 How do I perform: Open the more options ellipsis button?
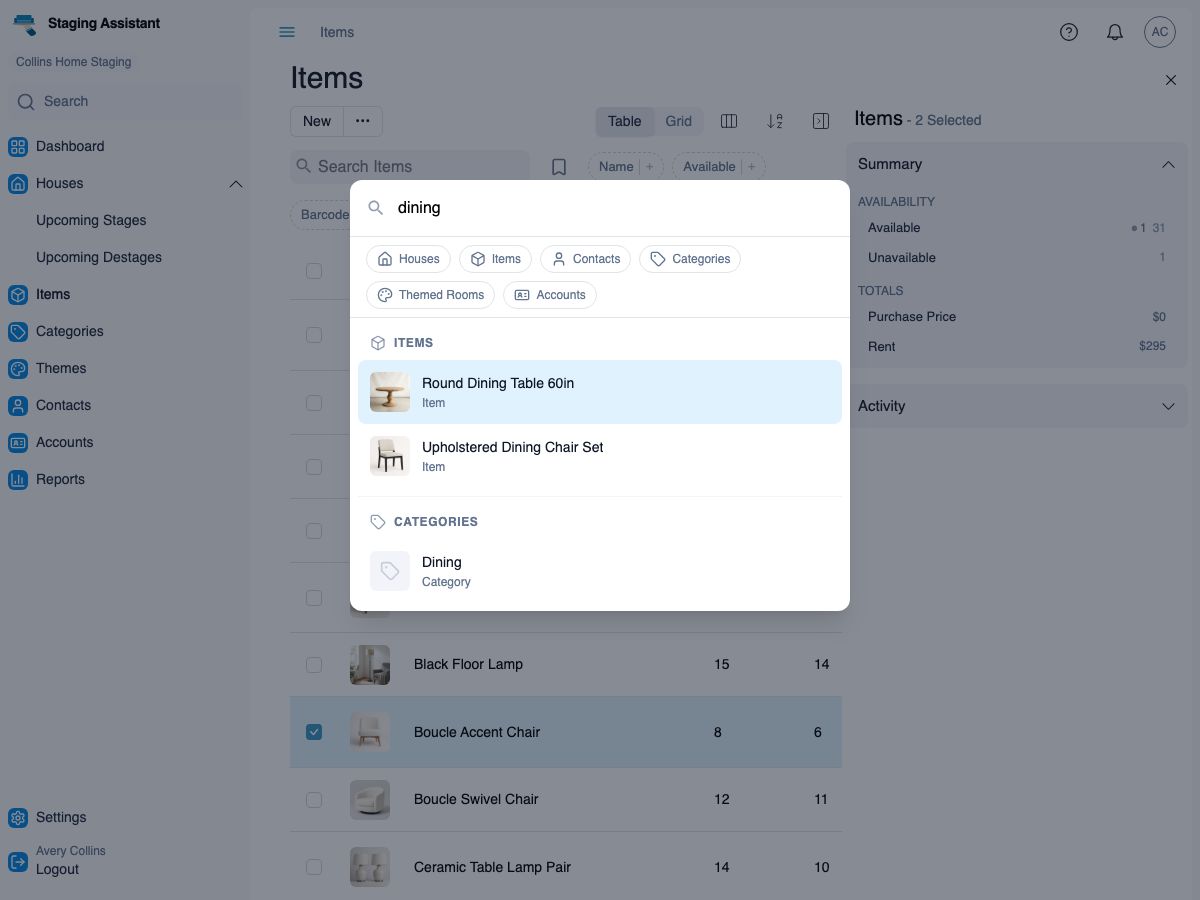[363, 121]
